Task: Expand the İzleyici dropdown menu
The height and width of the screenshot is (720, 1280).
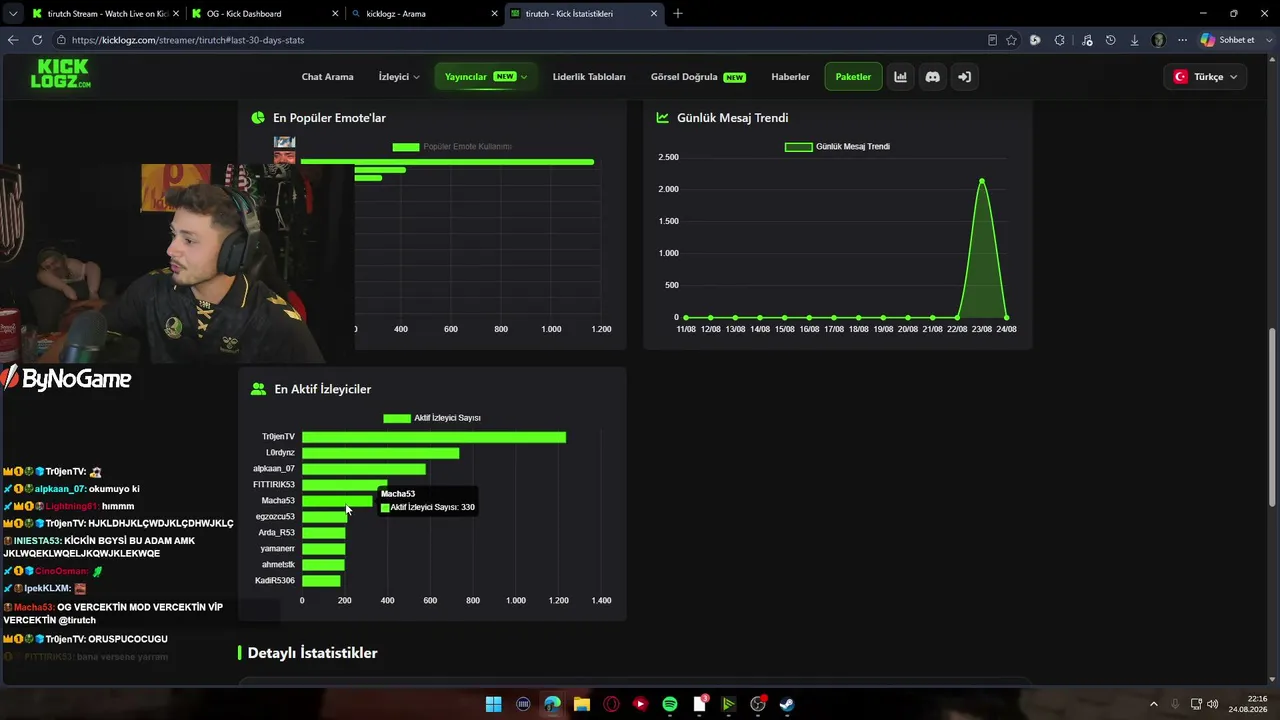Action: coord(399,77)
